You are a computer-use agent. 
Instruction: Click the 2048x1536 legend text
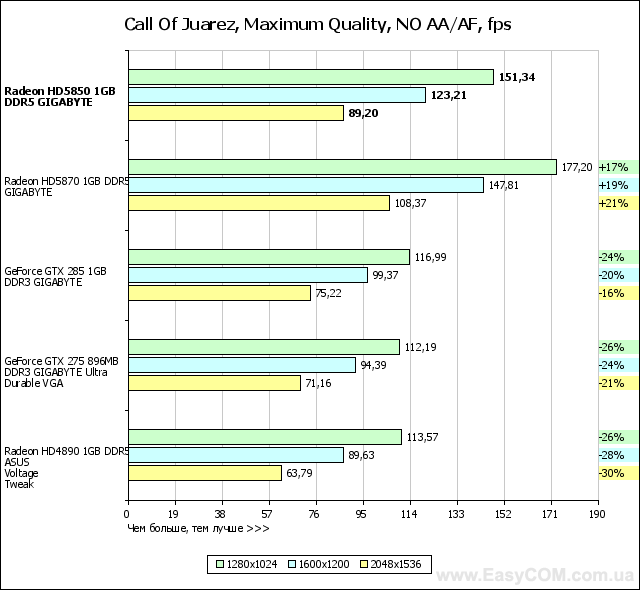click(x=396, y=564)
